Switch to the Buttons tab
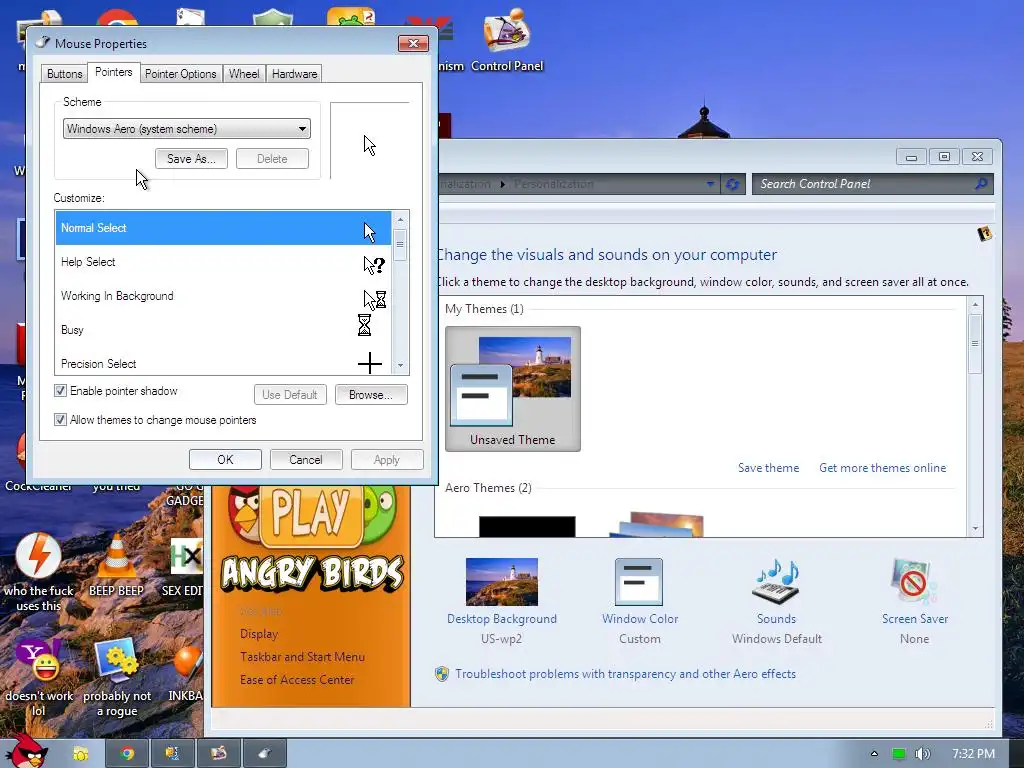The width and height of the screenshot is (1024, 768). [x=65, y=74]
